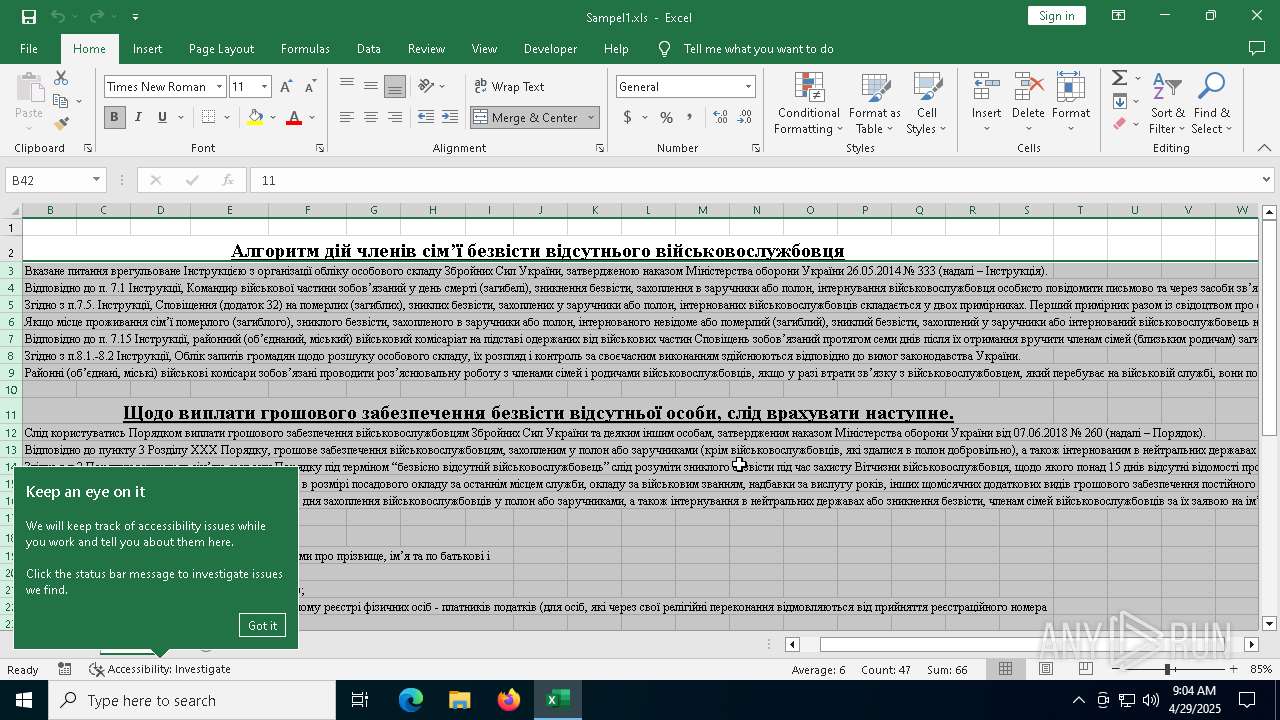The image size is (1280, 720).
Task: Click the Save icon in the title bar
Action: point(29,16)
